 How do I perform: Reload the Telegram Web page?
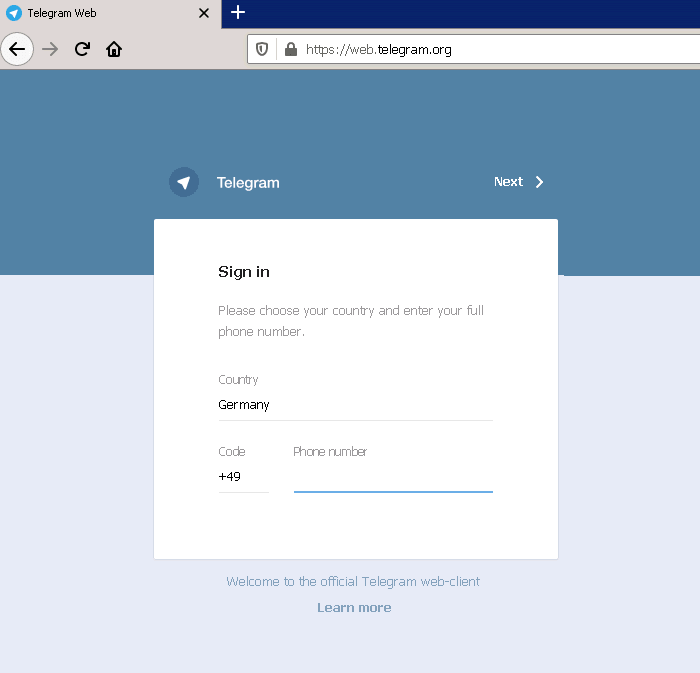coord(82,49)
